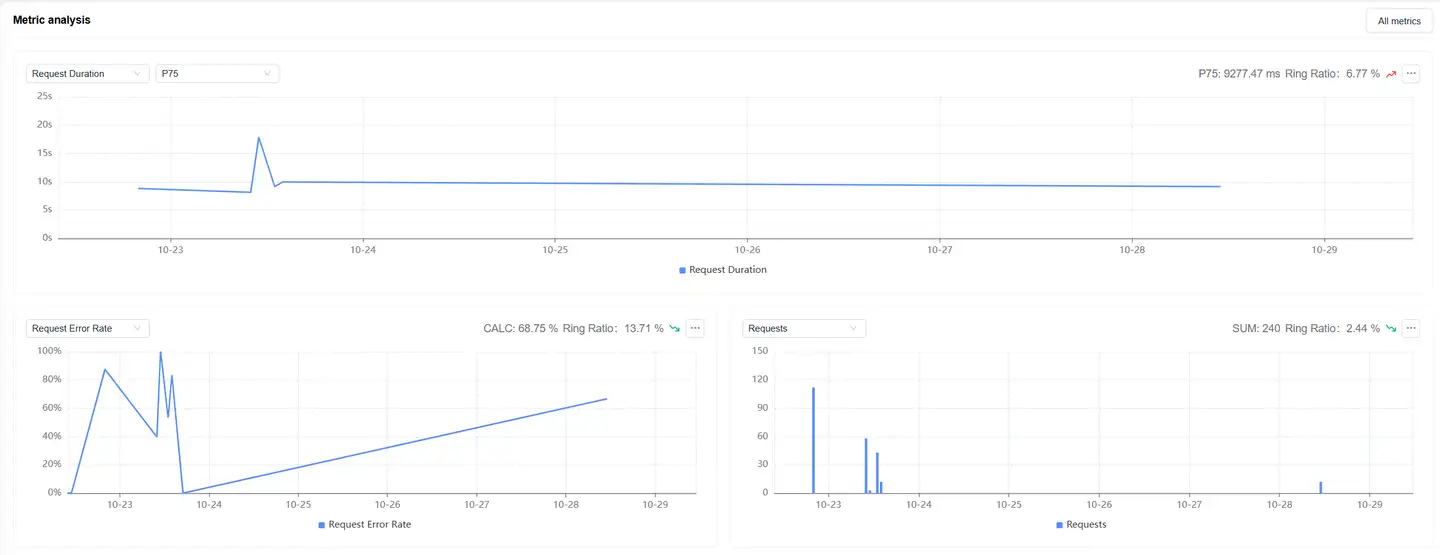This screenshot has height=555, width=1440.
Task: Click green downward trend arrow beside 2.44 %
Action: (x=1391, y=329)
